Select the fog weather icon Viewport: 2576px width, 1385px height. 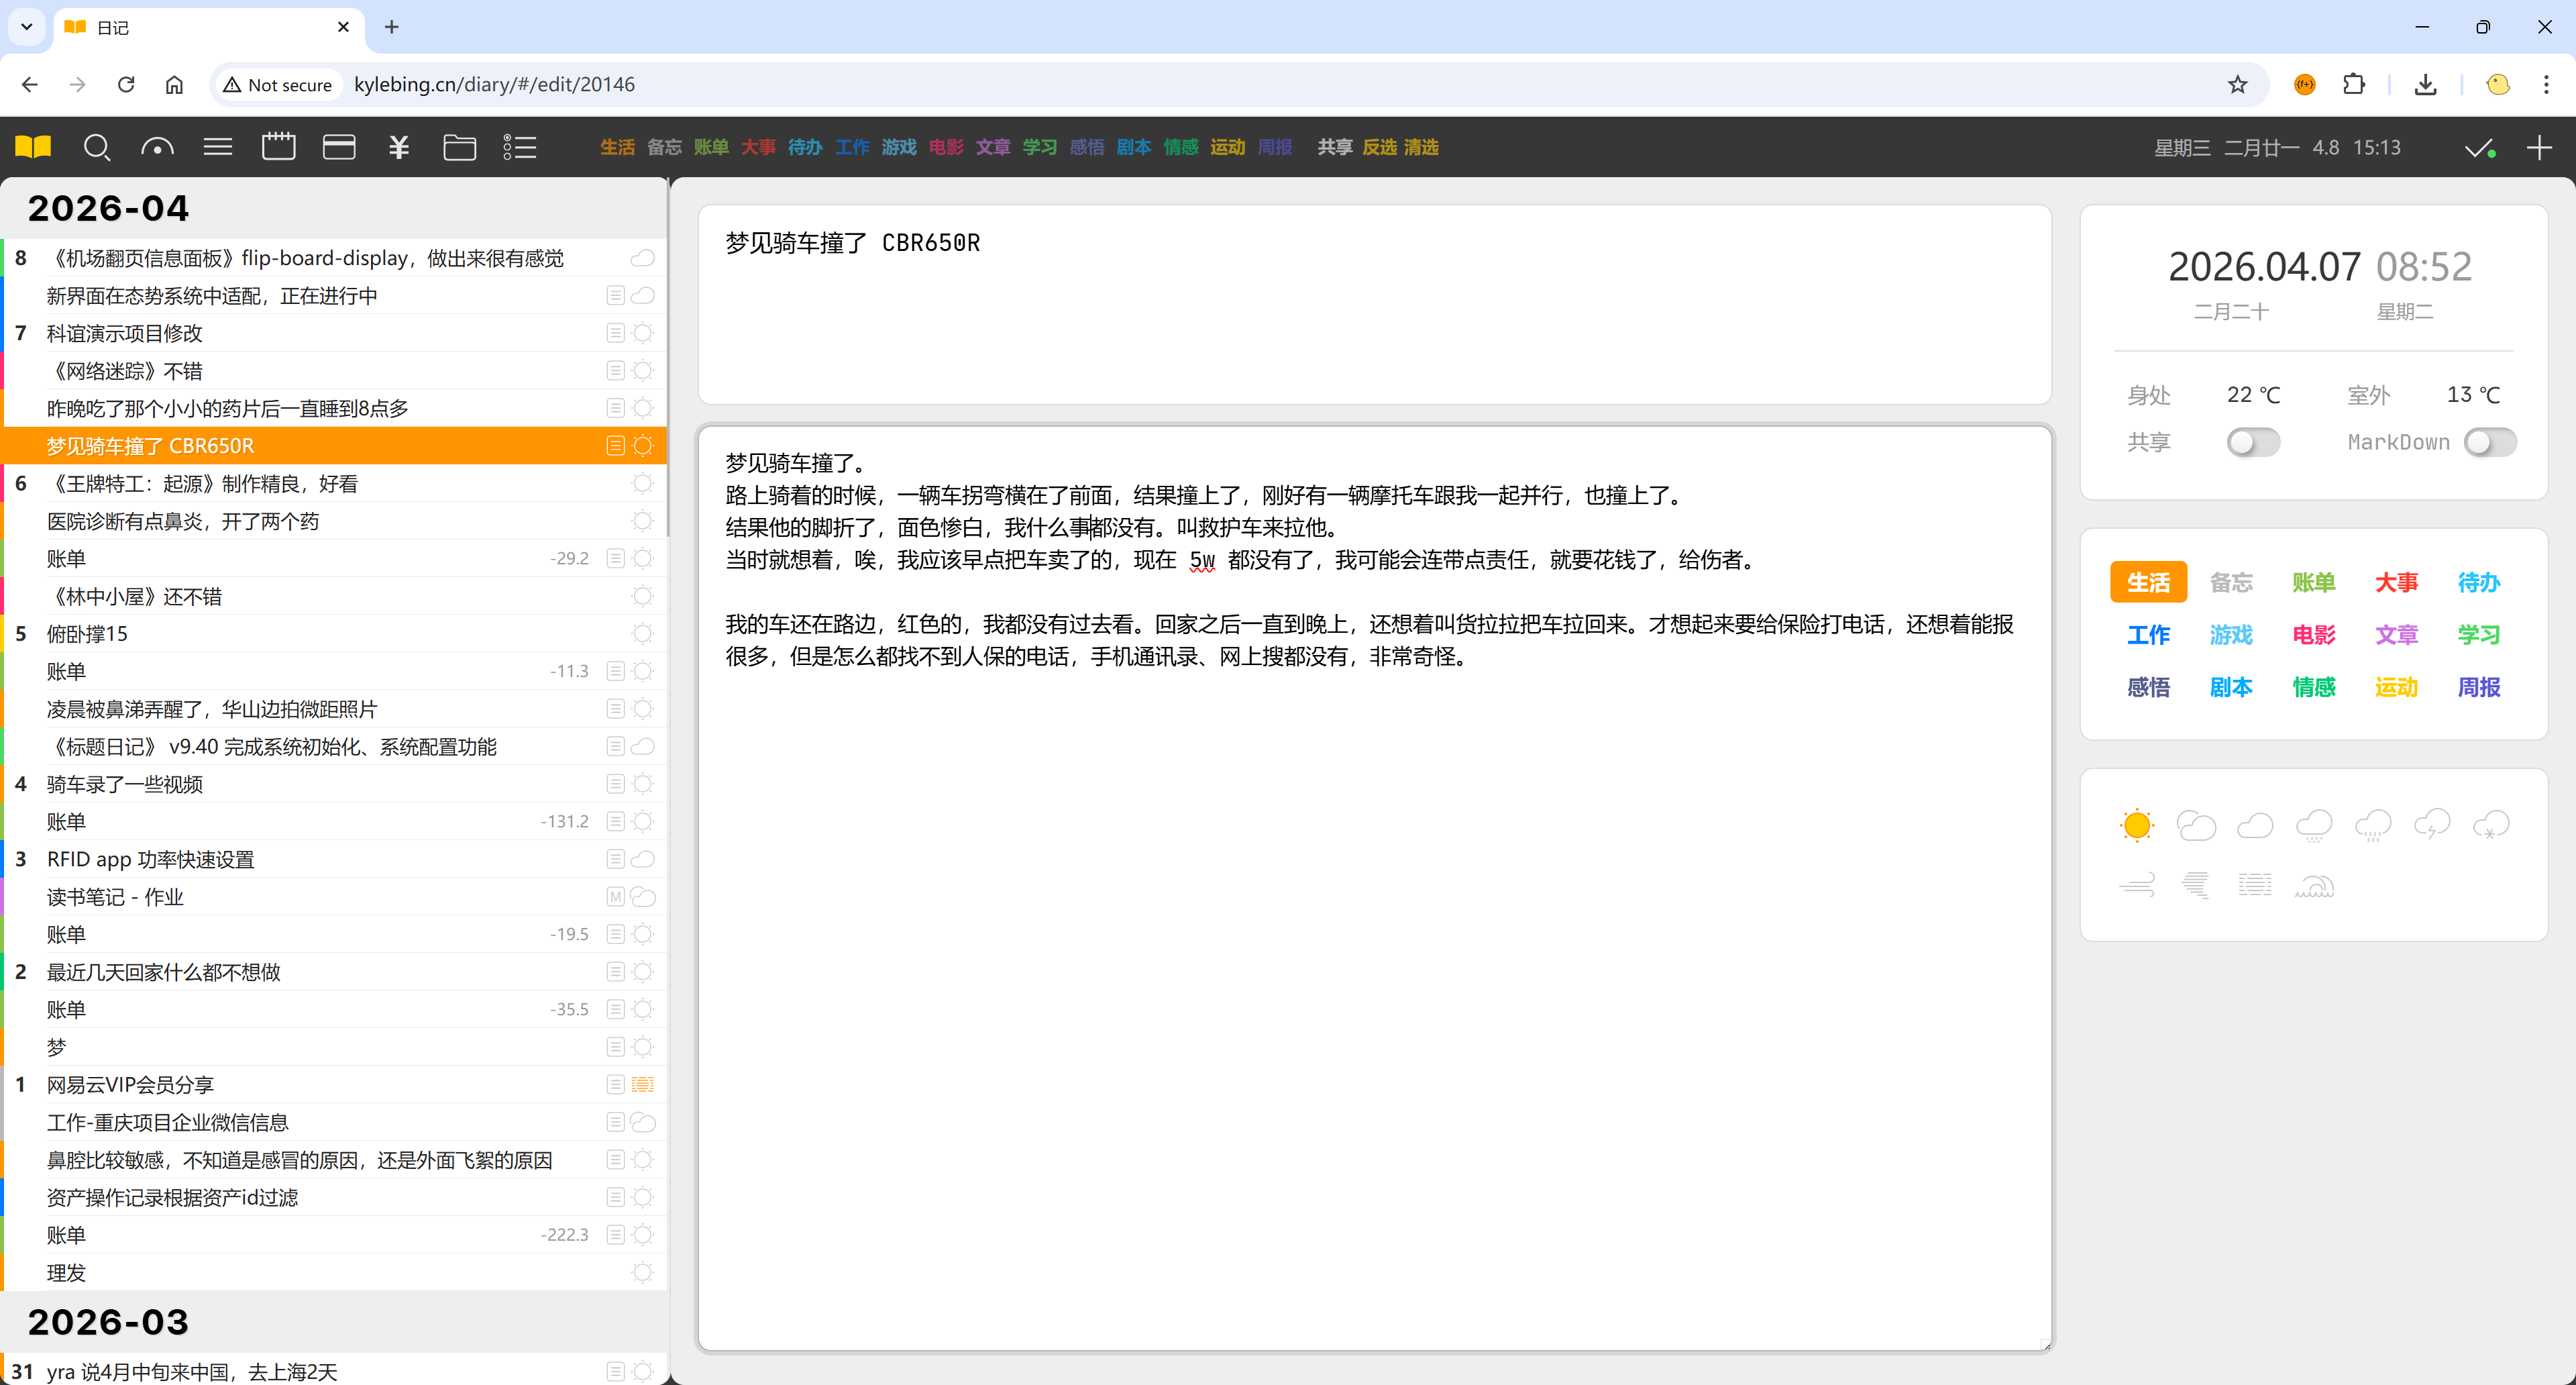pos(2255,884)
